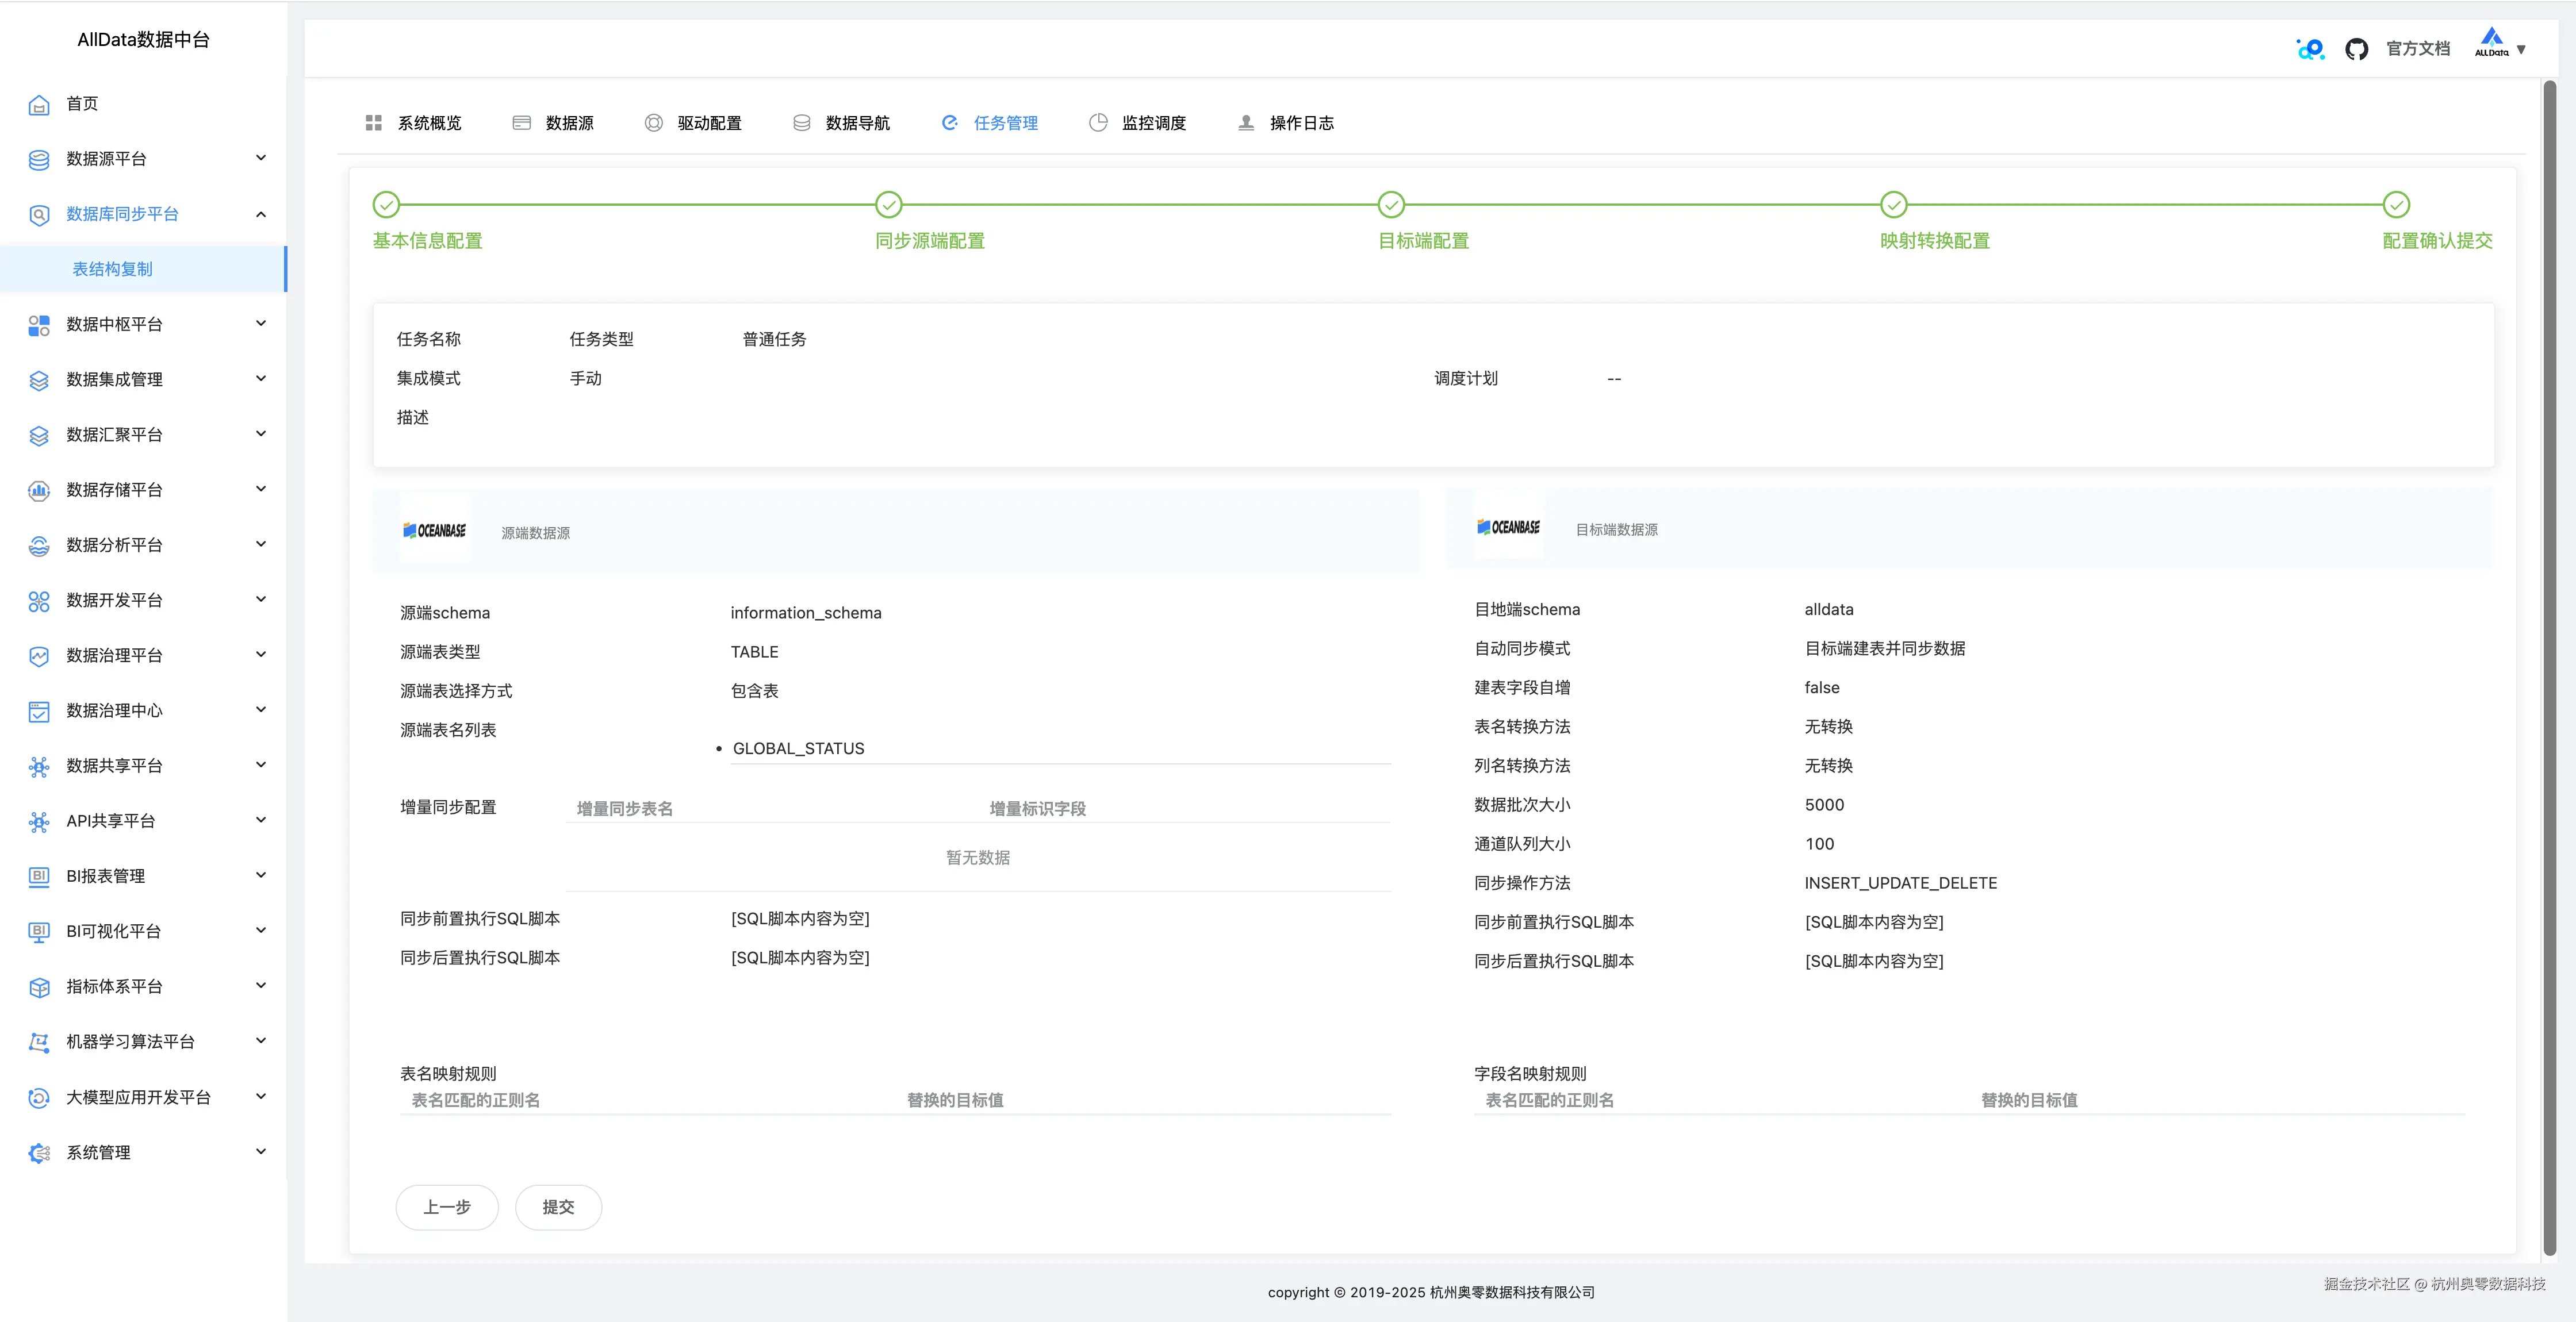Select the 映射转换配置 step checkmark
Image resolution: width=2576 pixels, height=1322 pixels.
(x=1894, y=205)
